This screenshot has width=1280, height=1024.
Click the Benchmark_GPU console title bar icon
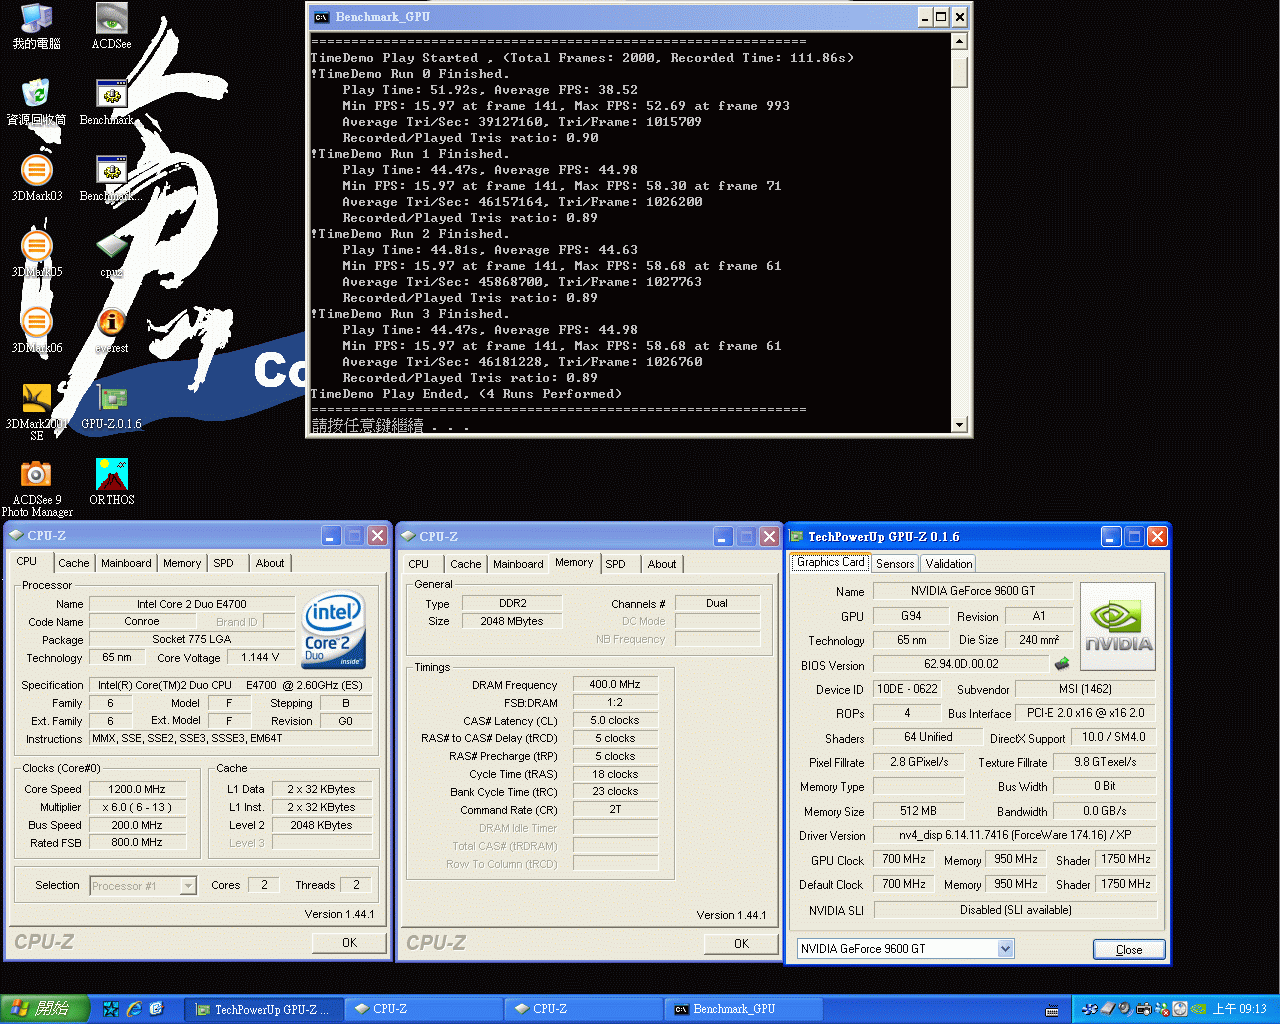click(321, 17)
